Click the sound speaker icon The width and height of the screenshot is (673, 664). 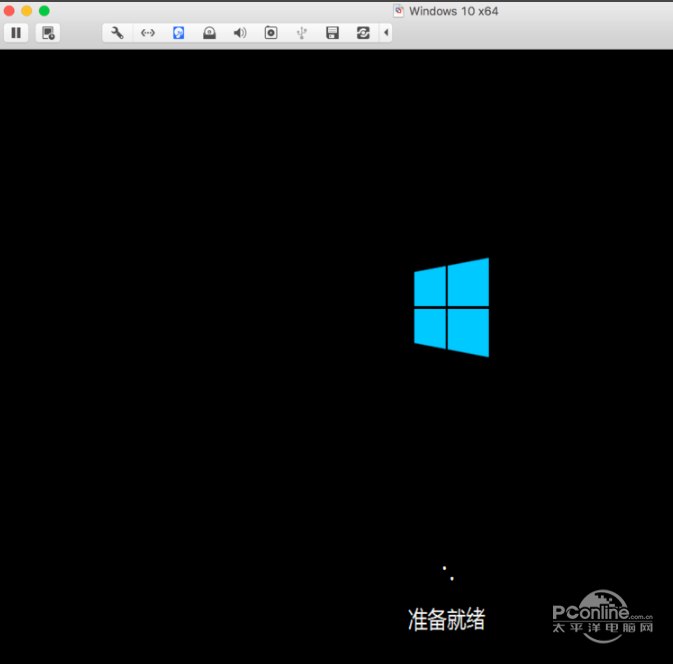point(240,33)
